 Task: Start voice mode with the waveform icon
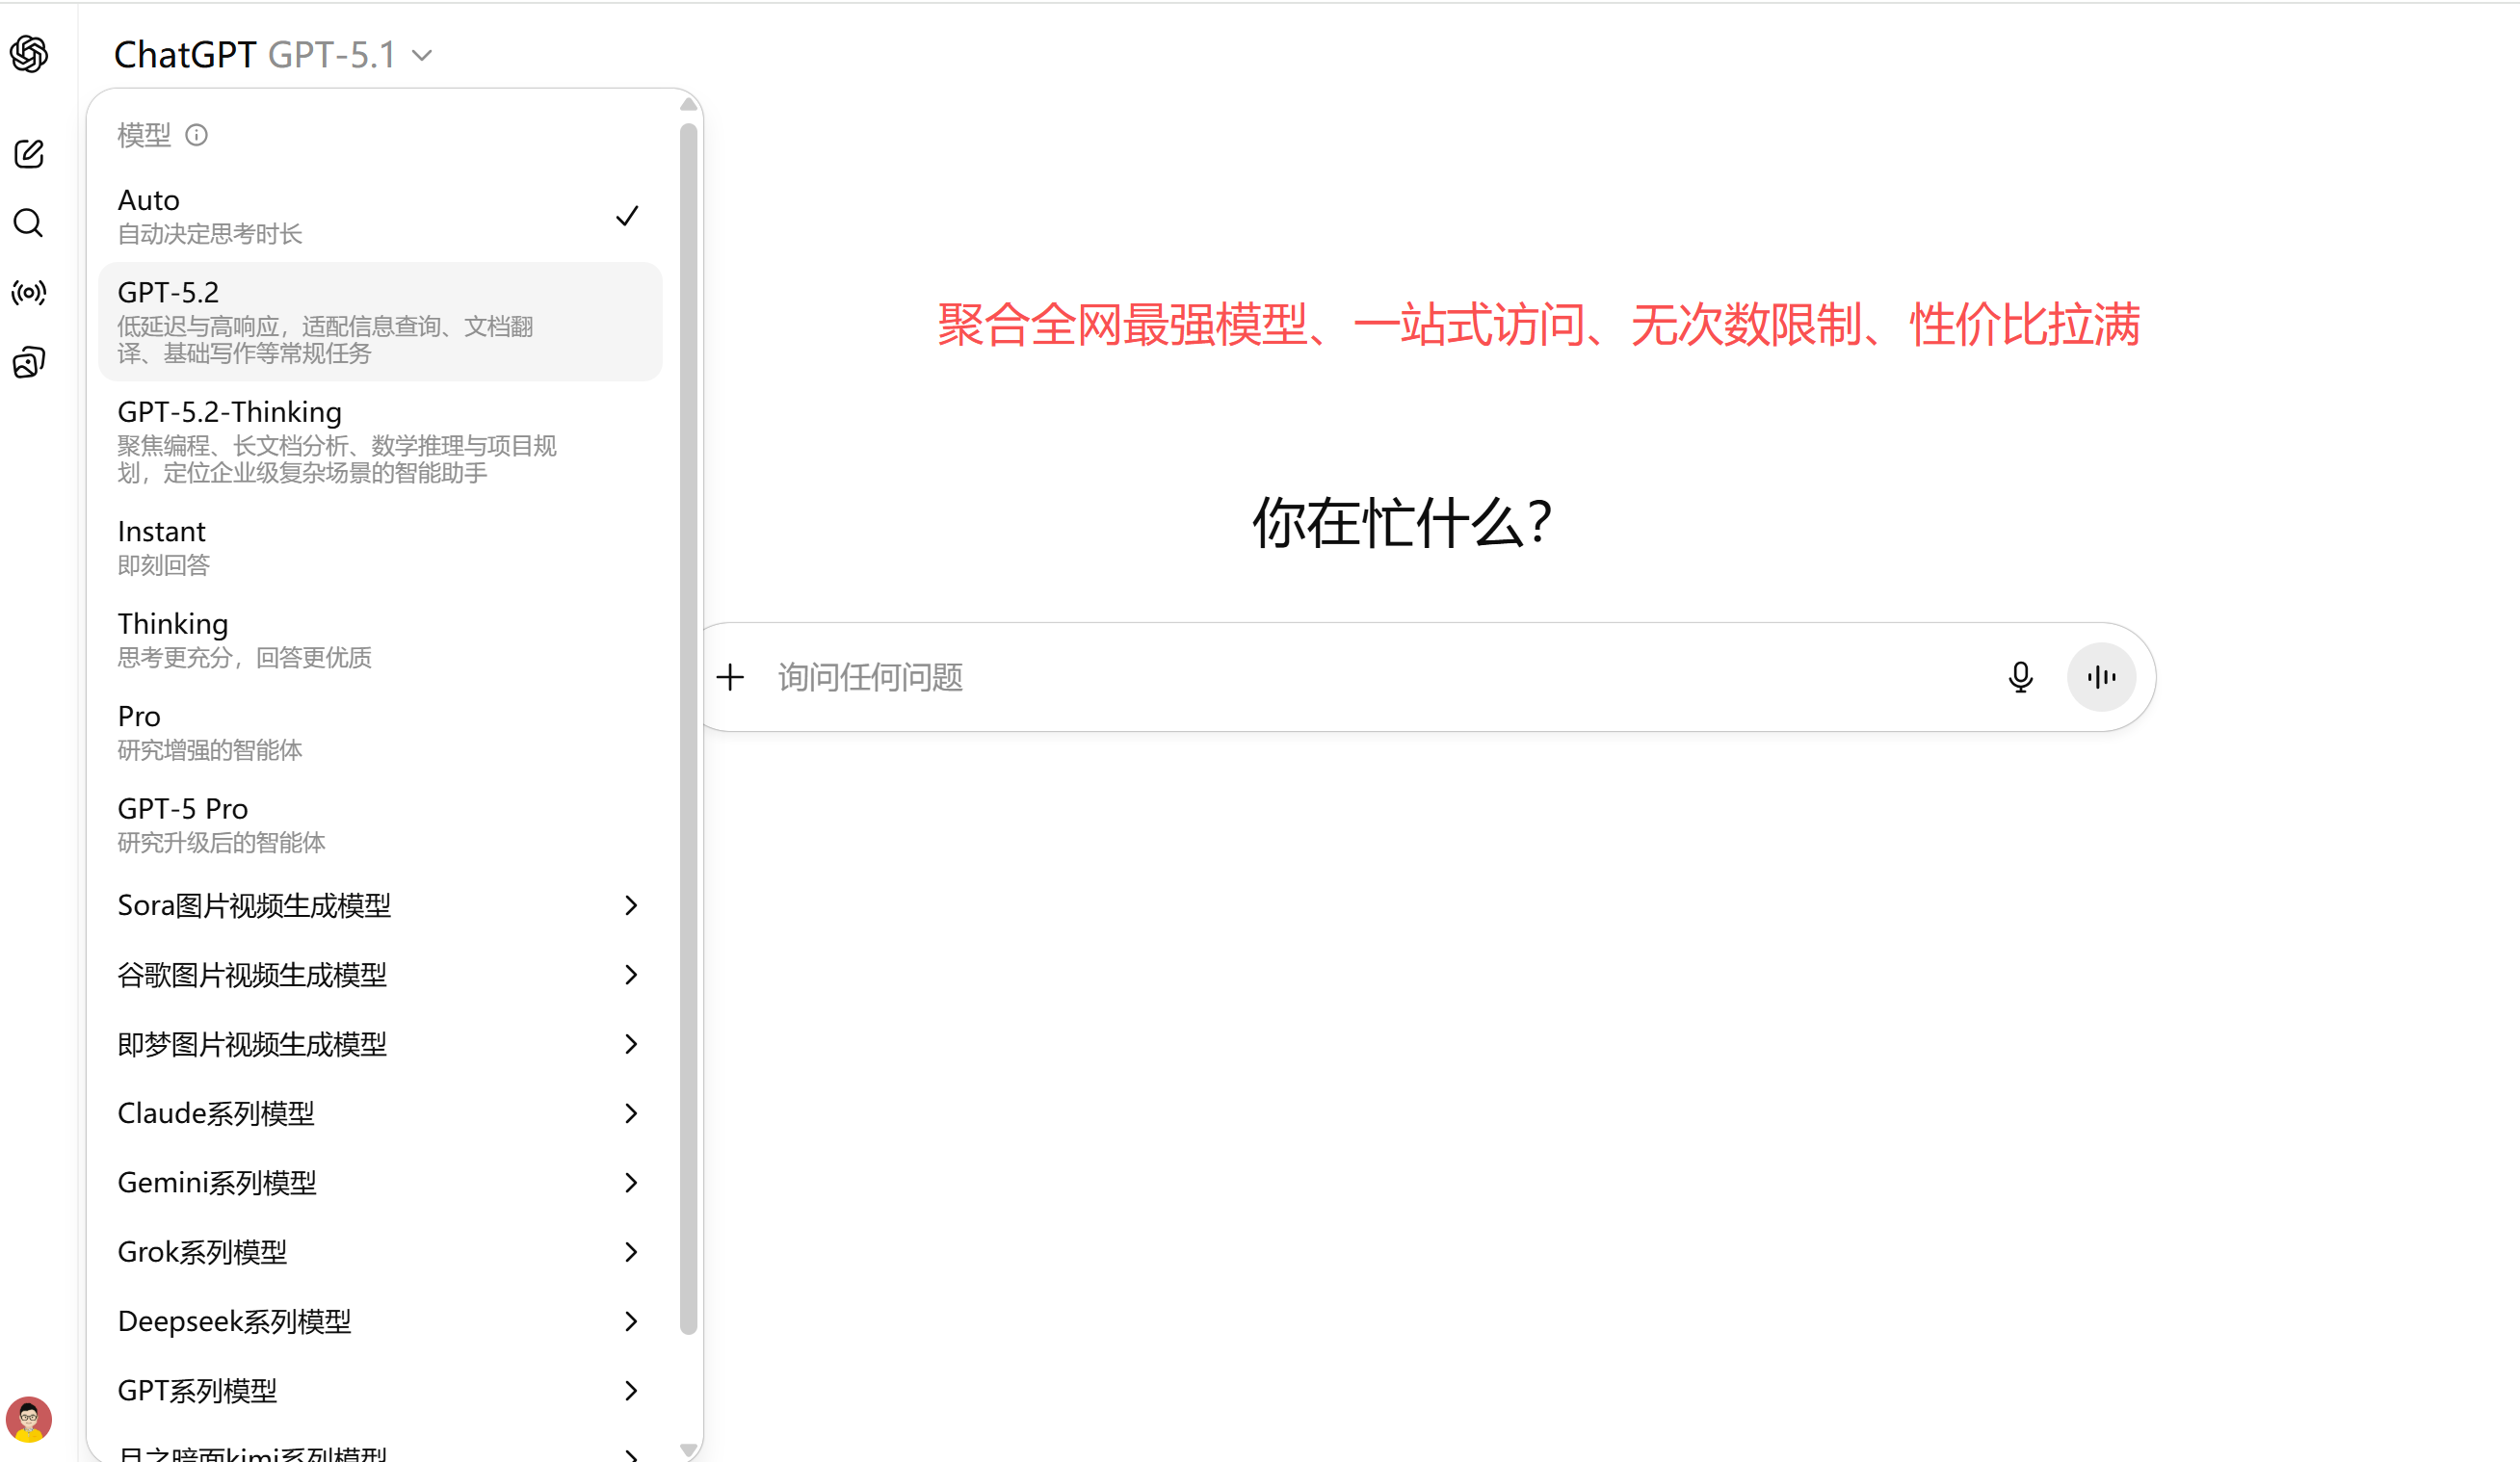click(2101, 677)
